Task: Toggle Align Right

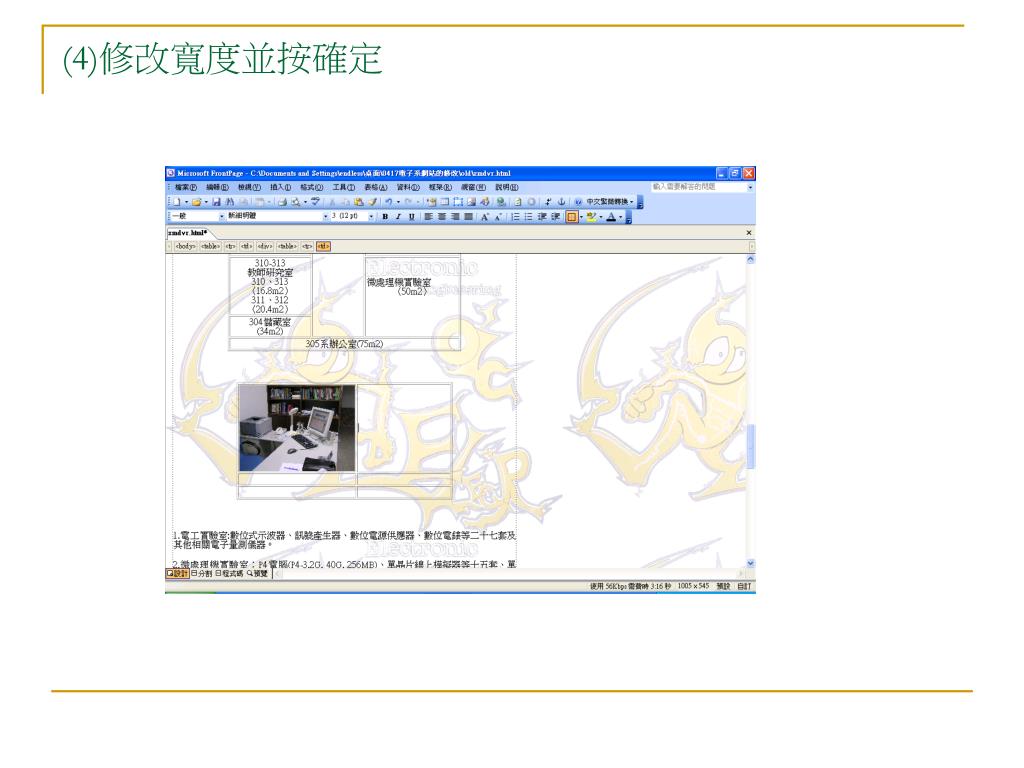Action: tap(455, 216)
